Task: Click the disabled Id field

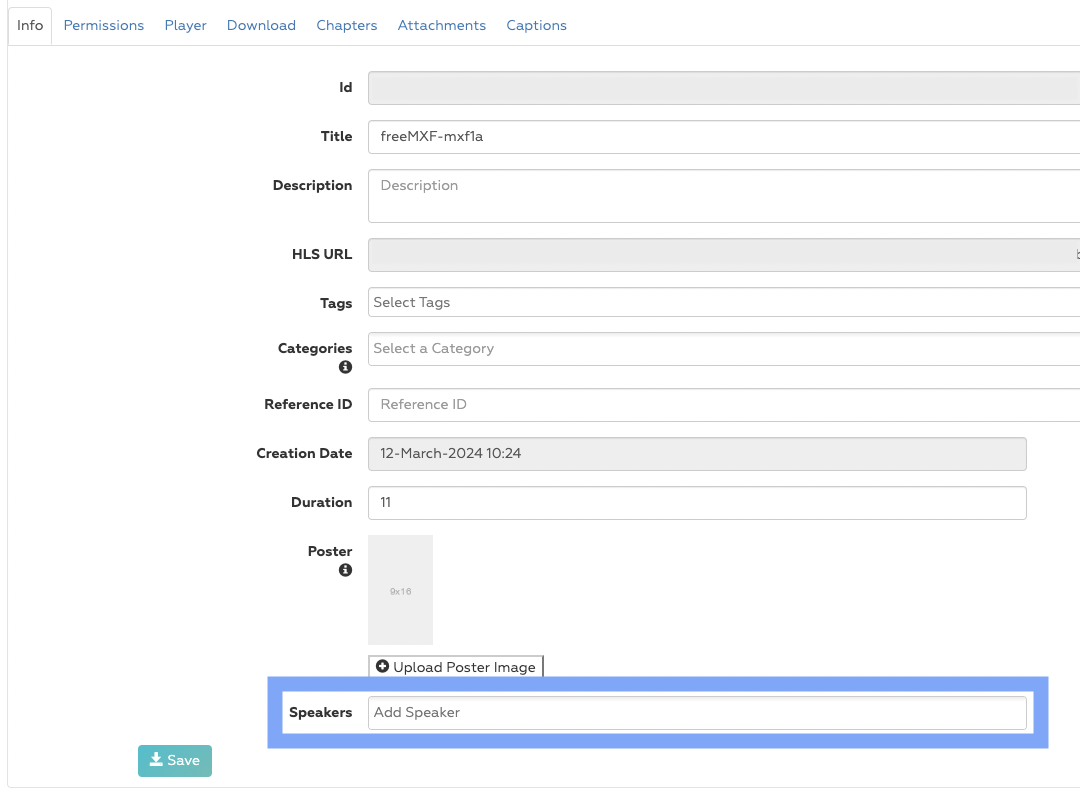Action: coord(724,88)
